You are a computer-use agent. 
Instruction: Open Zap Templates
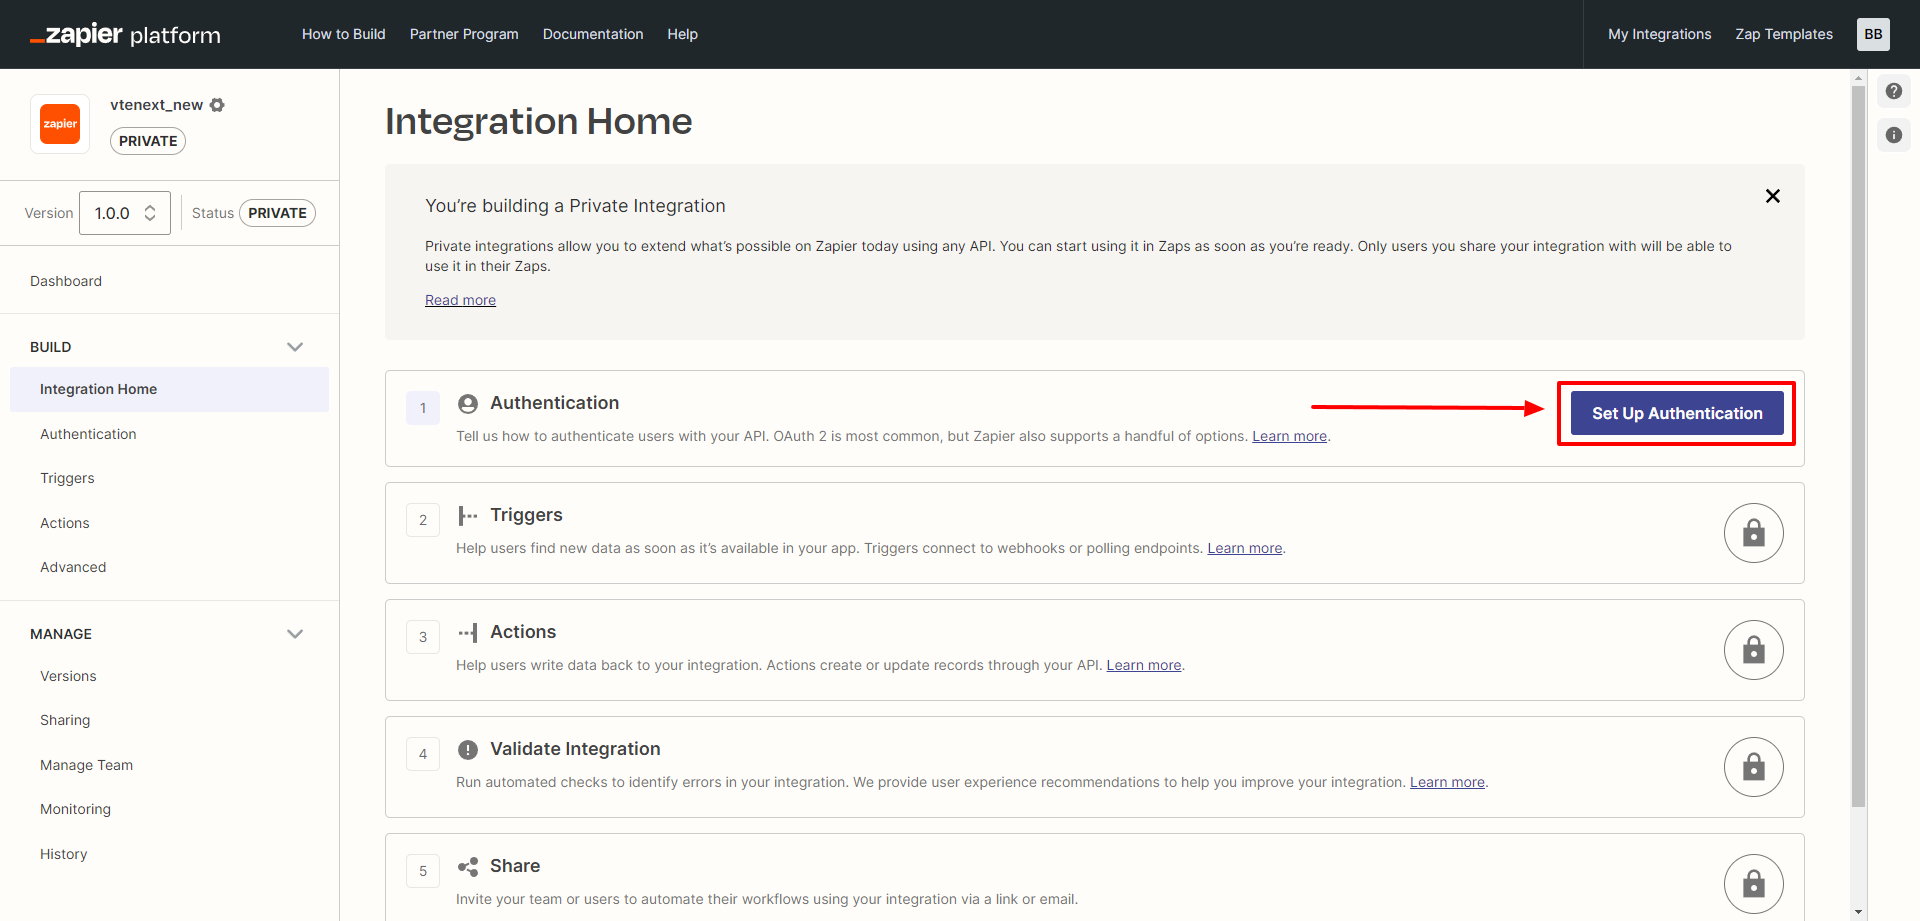pos(1784,34)
